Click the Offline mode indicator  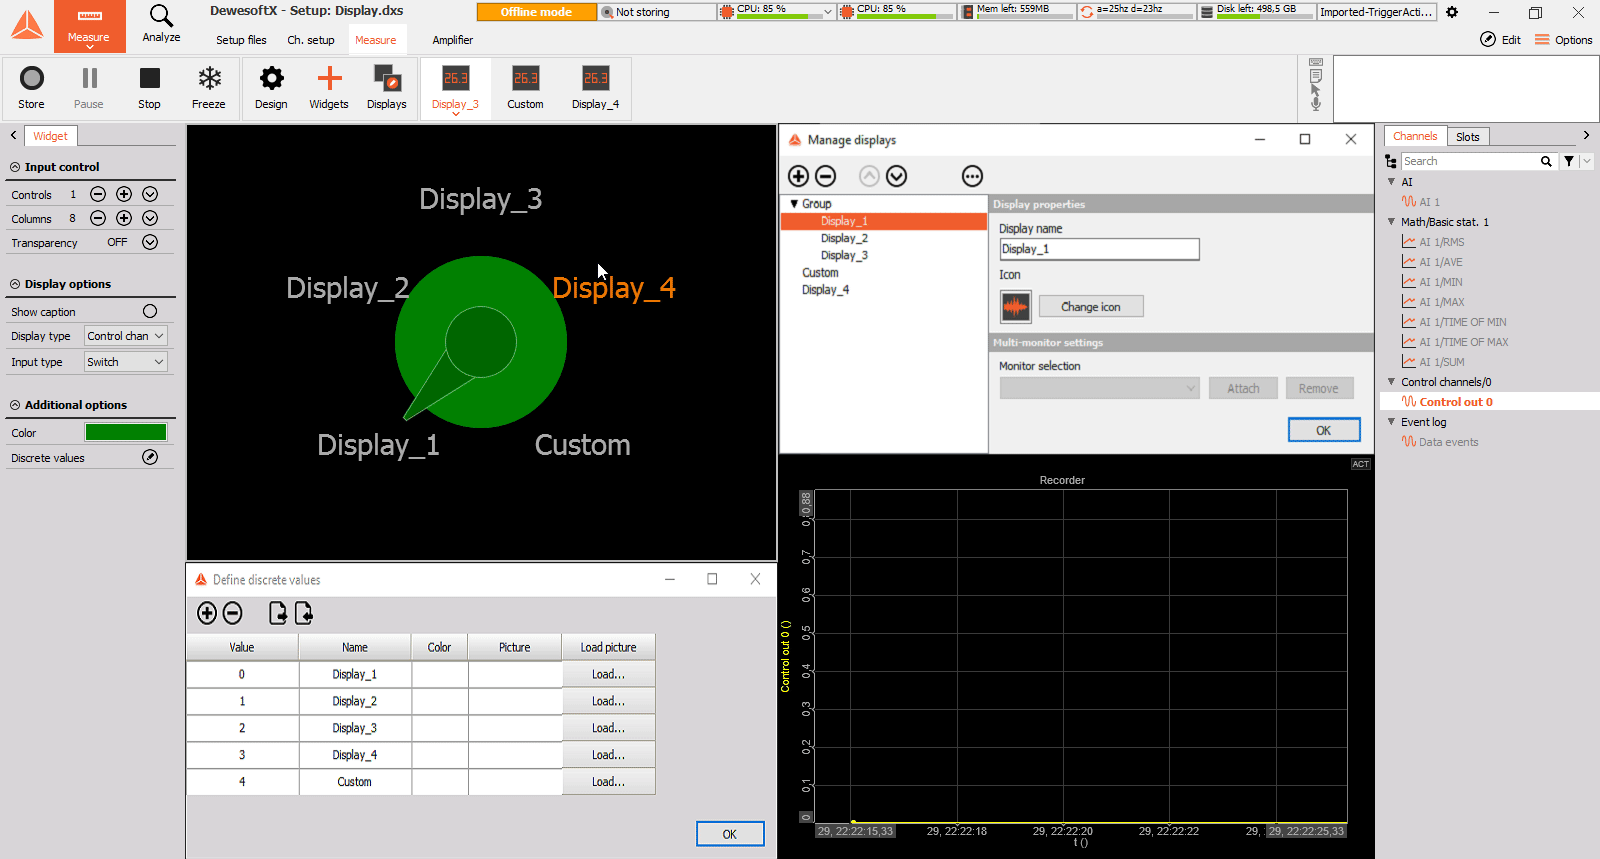536,12
